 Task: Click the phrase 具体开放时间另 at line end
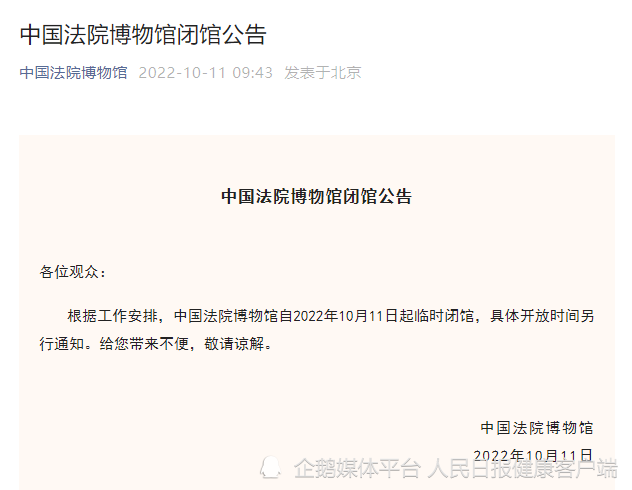click(x=542, y=316)
